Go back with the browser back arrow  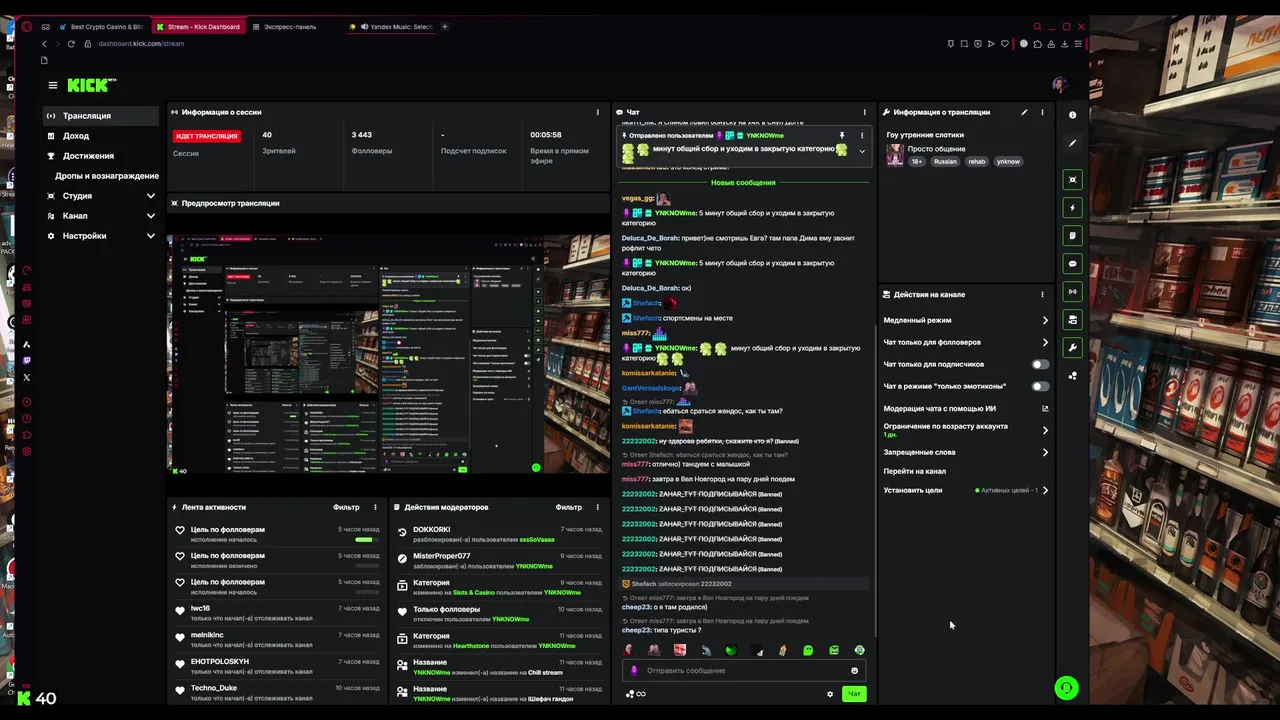(x=44, y=44)
